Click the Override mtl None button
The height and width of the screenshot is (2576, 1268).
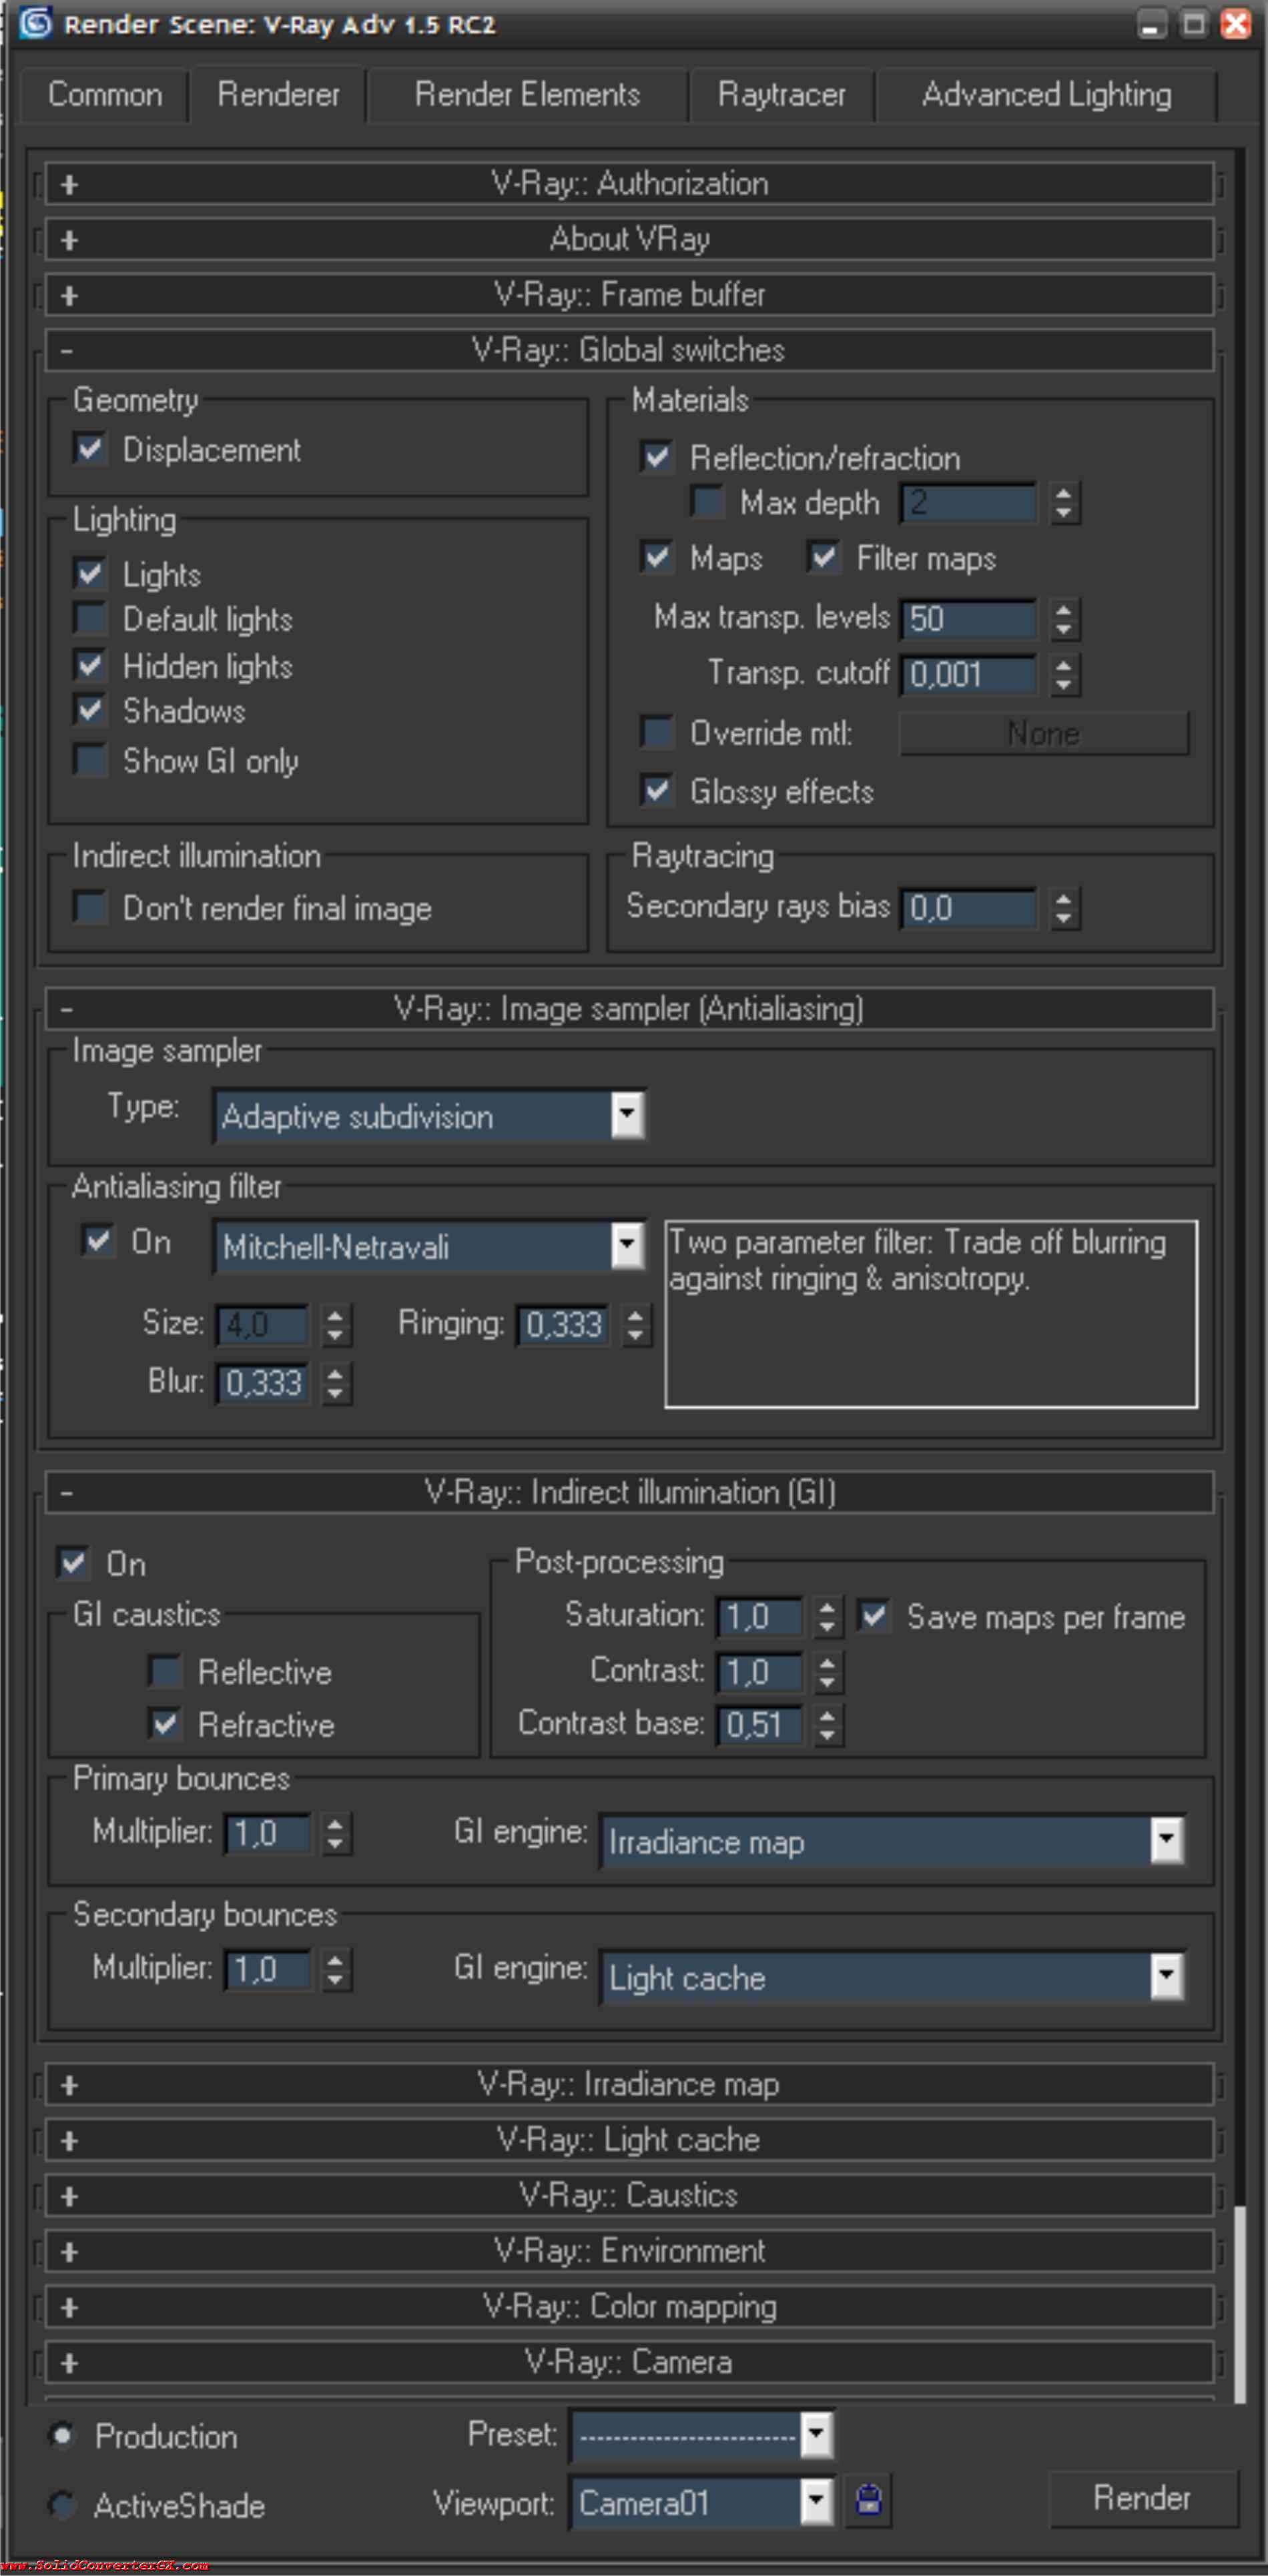[1043, 734]
